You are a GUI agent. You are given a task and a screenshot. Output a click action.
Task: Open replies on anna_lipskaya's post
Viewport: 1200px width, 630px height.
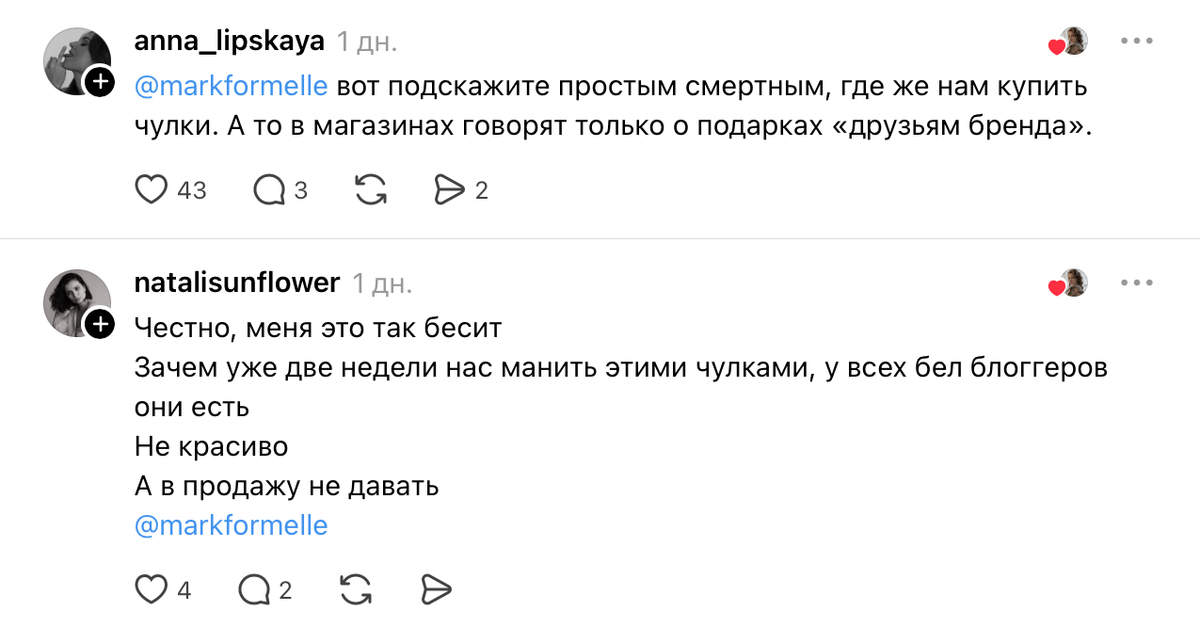coord(269,189)
